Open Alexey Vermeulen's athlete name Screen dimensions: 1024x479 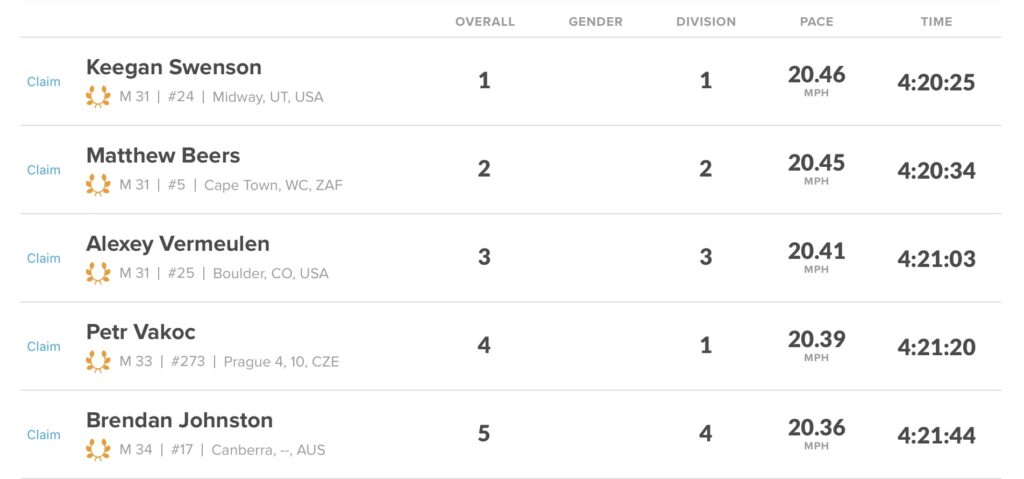(x=178, y=243)
